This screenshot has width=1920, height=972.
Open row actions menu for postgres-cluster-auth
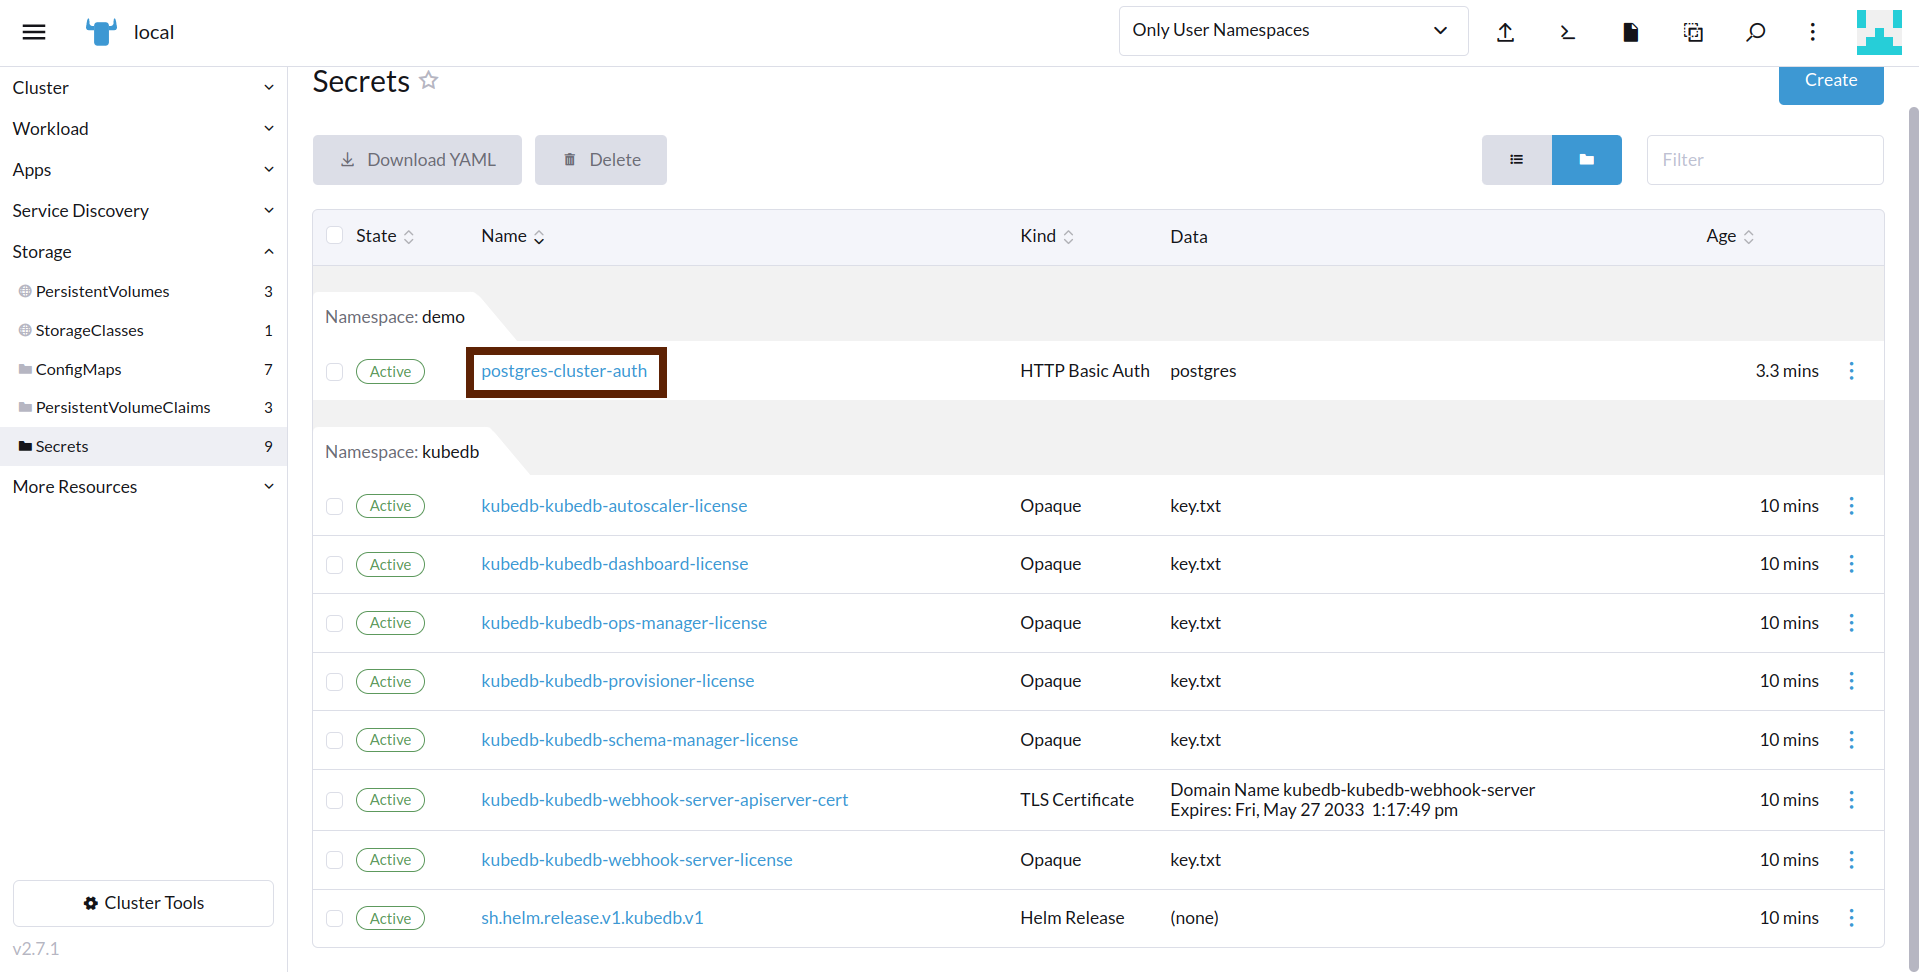(x=1851, y=371)
